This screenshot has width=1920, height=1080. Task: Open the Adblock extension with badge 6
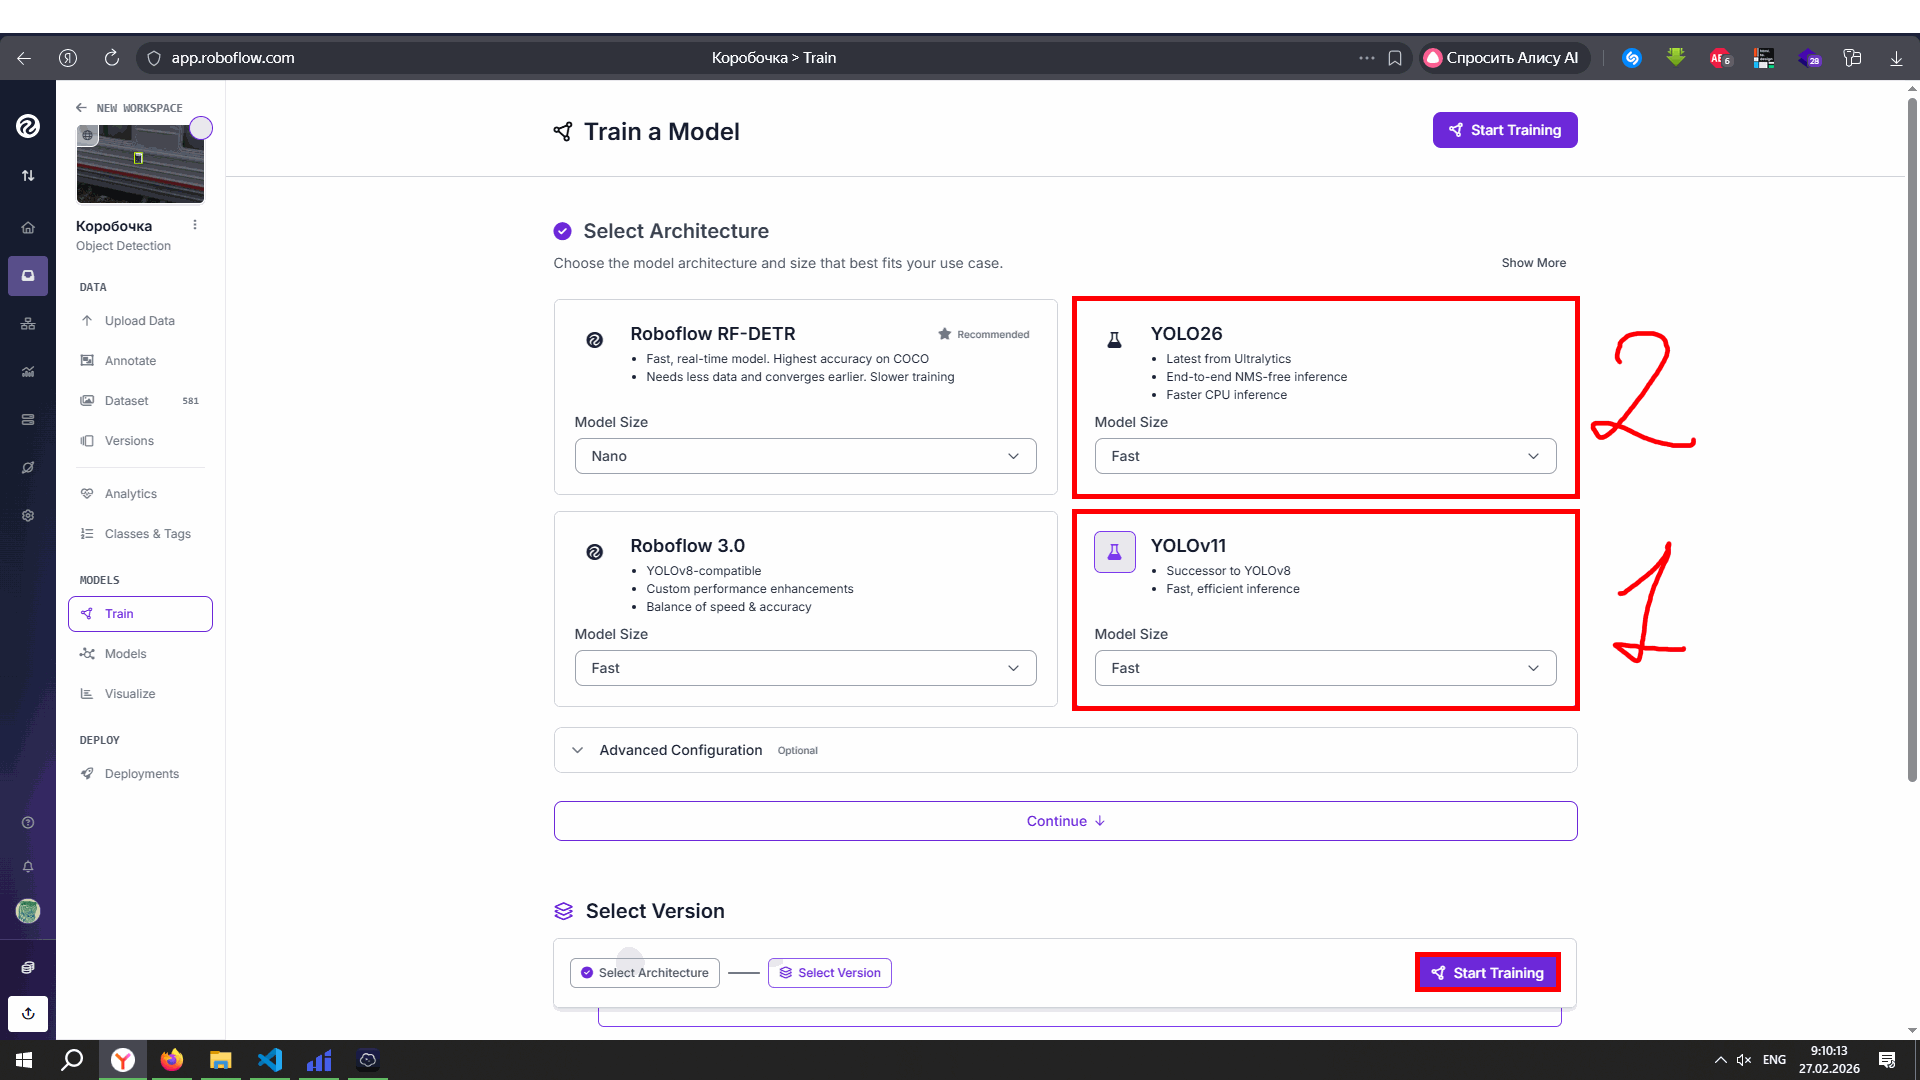coord(1720,58)
